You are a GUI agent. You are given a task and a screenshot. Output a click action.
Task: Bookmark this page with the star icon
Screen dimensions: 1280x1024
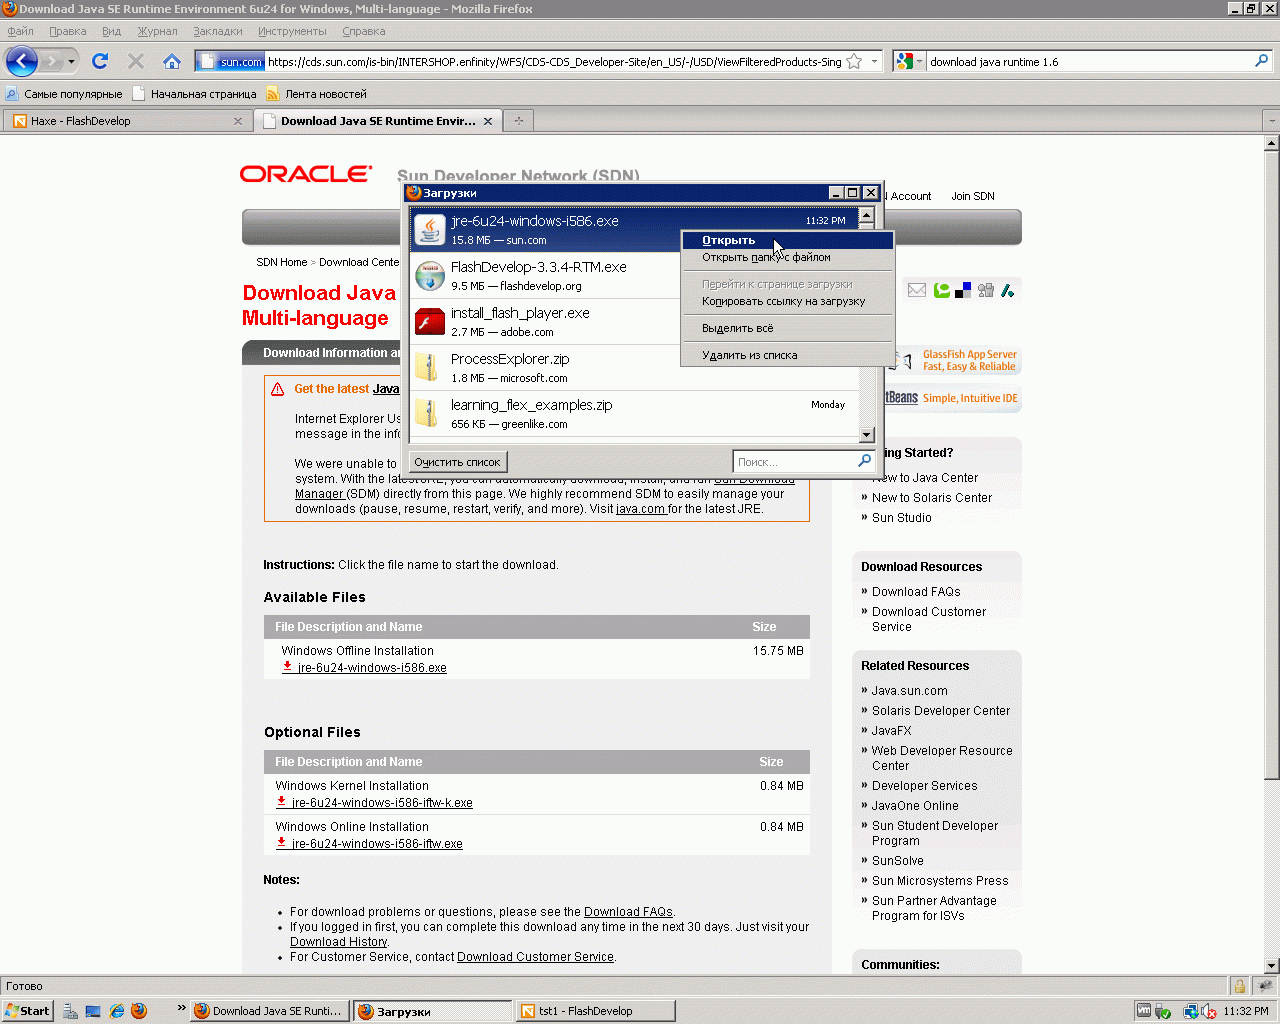854,62
